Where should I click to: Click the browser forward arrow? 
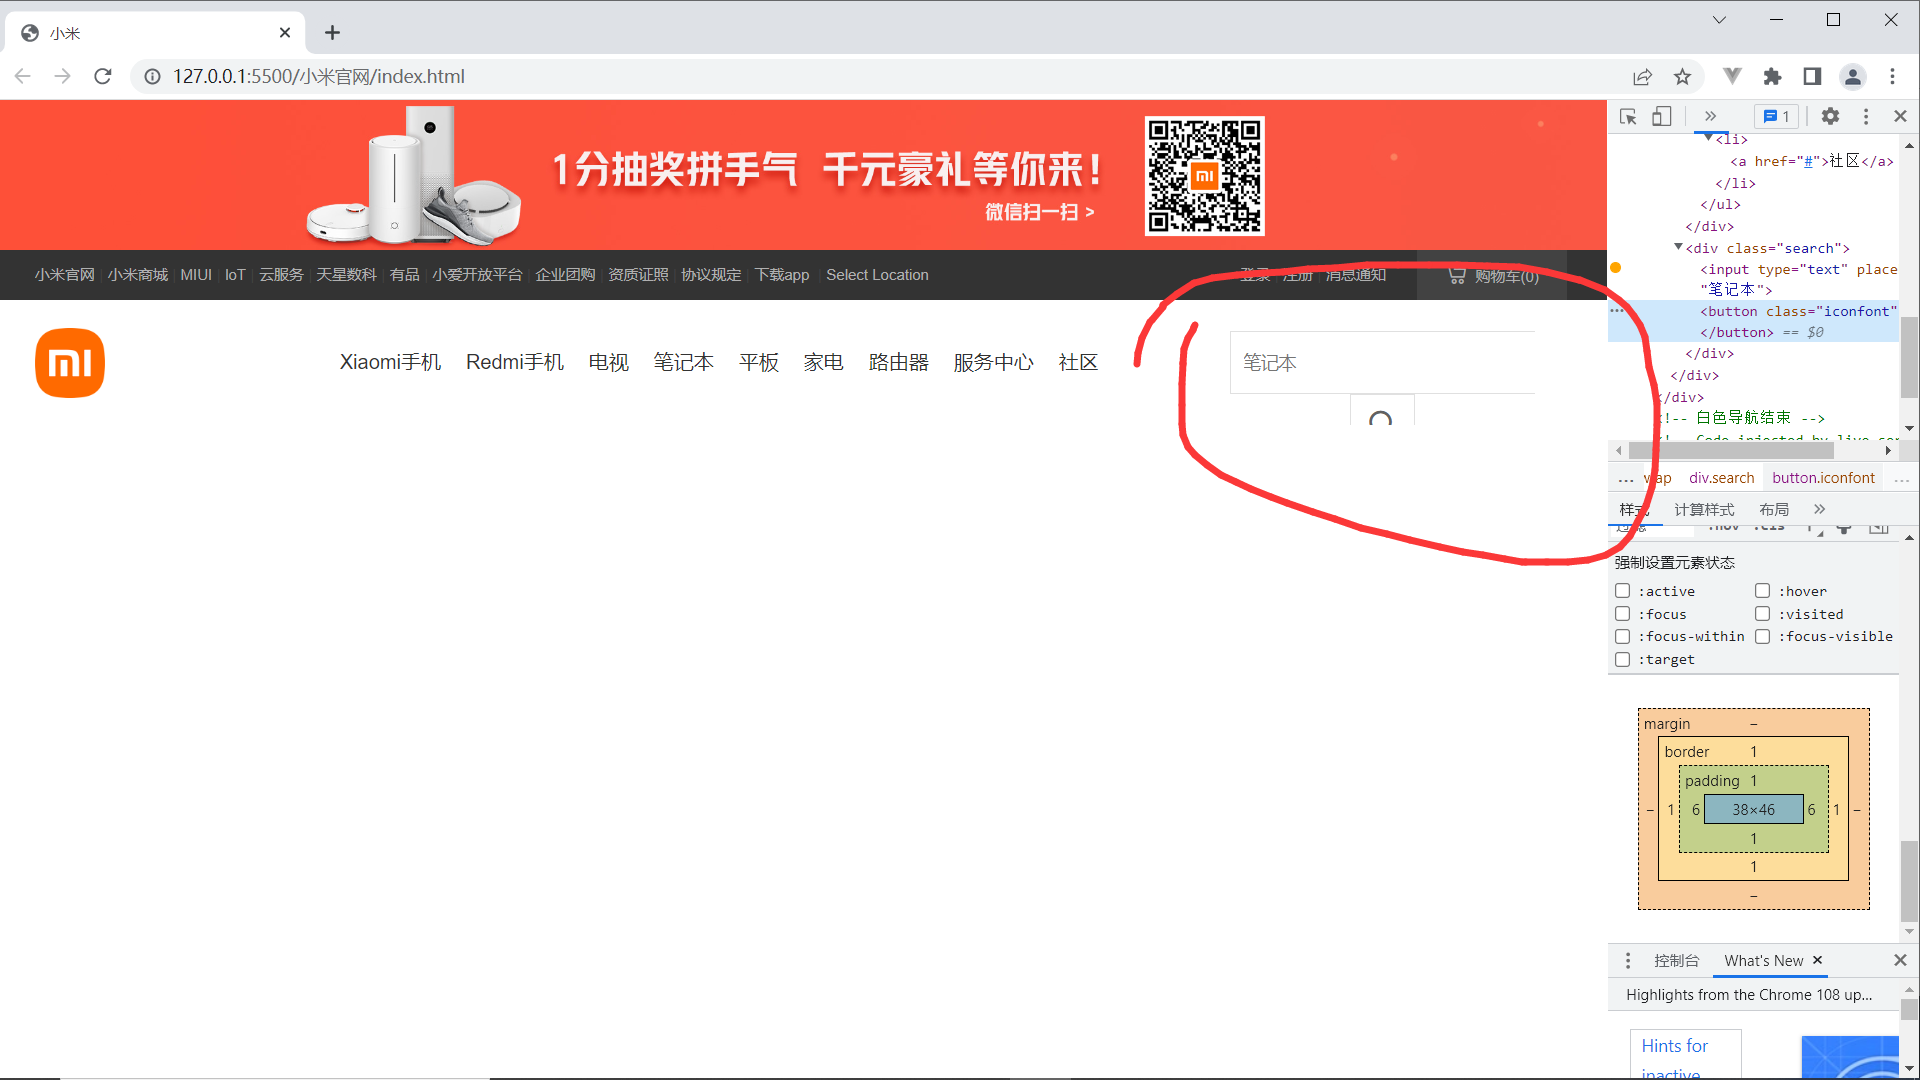point(63,76)
